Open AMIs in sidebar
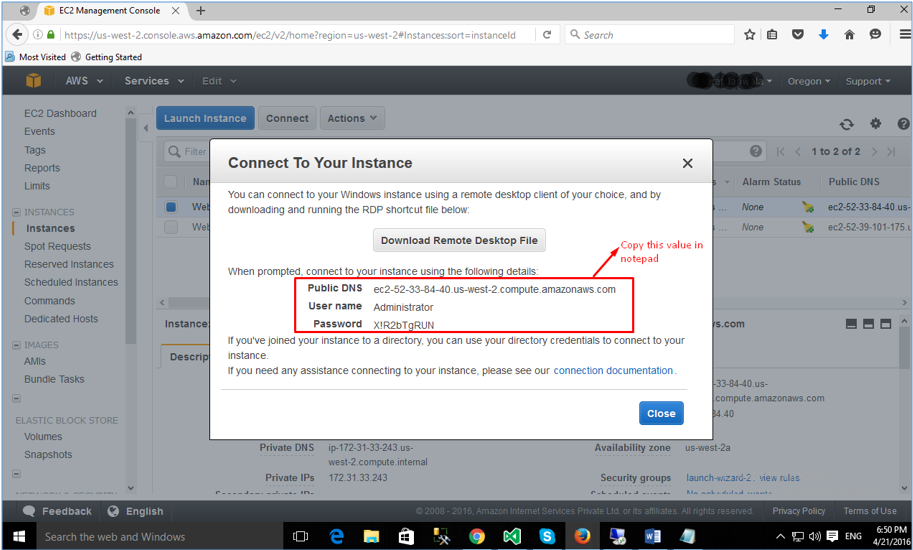This screenshot has width=913, height=550. tap(34, 361)
